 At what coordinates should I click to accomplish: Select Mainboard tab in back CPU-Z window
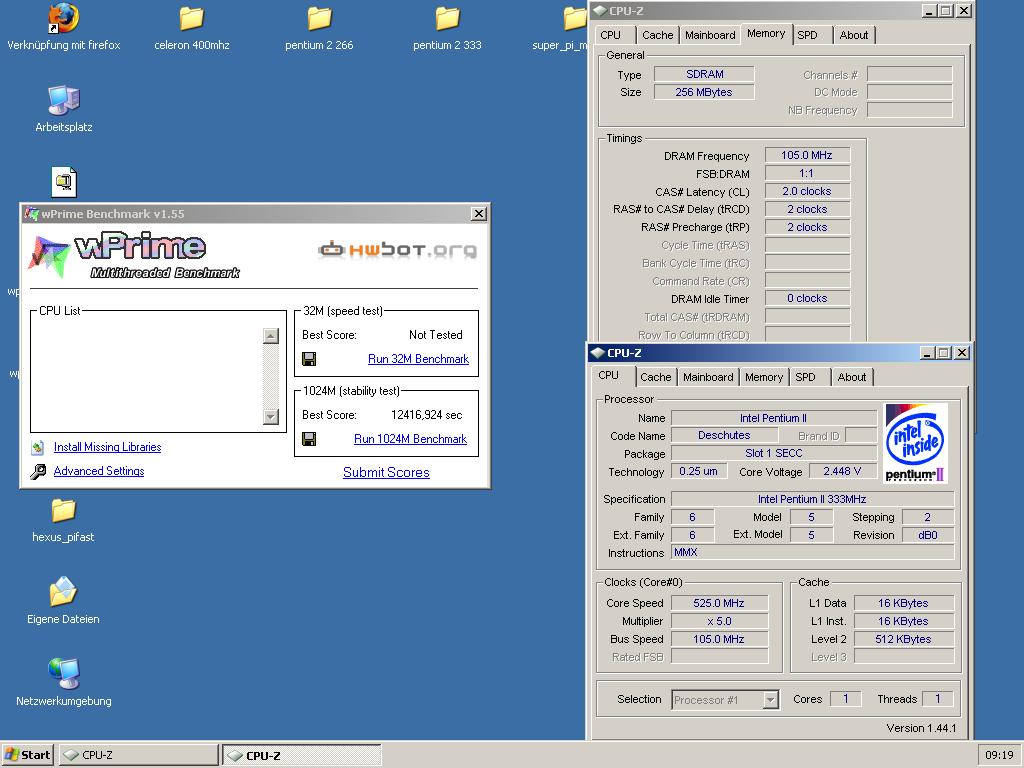click(710, 35)
